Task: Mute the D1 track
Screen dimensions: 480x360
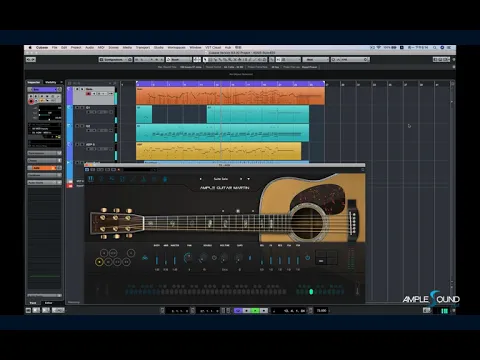Action: [x=77, y=108]
